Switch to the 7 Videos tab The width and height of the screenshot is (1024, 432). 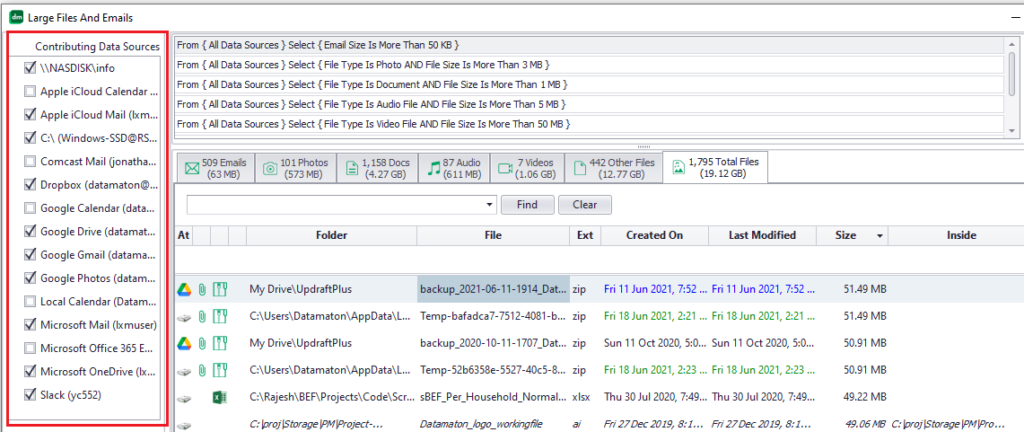coord(527,168)
